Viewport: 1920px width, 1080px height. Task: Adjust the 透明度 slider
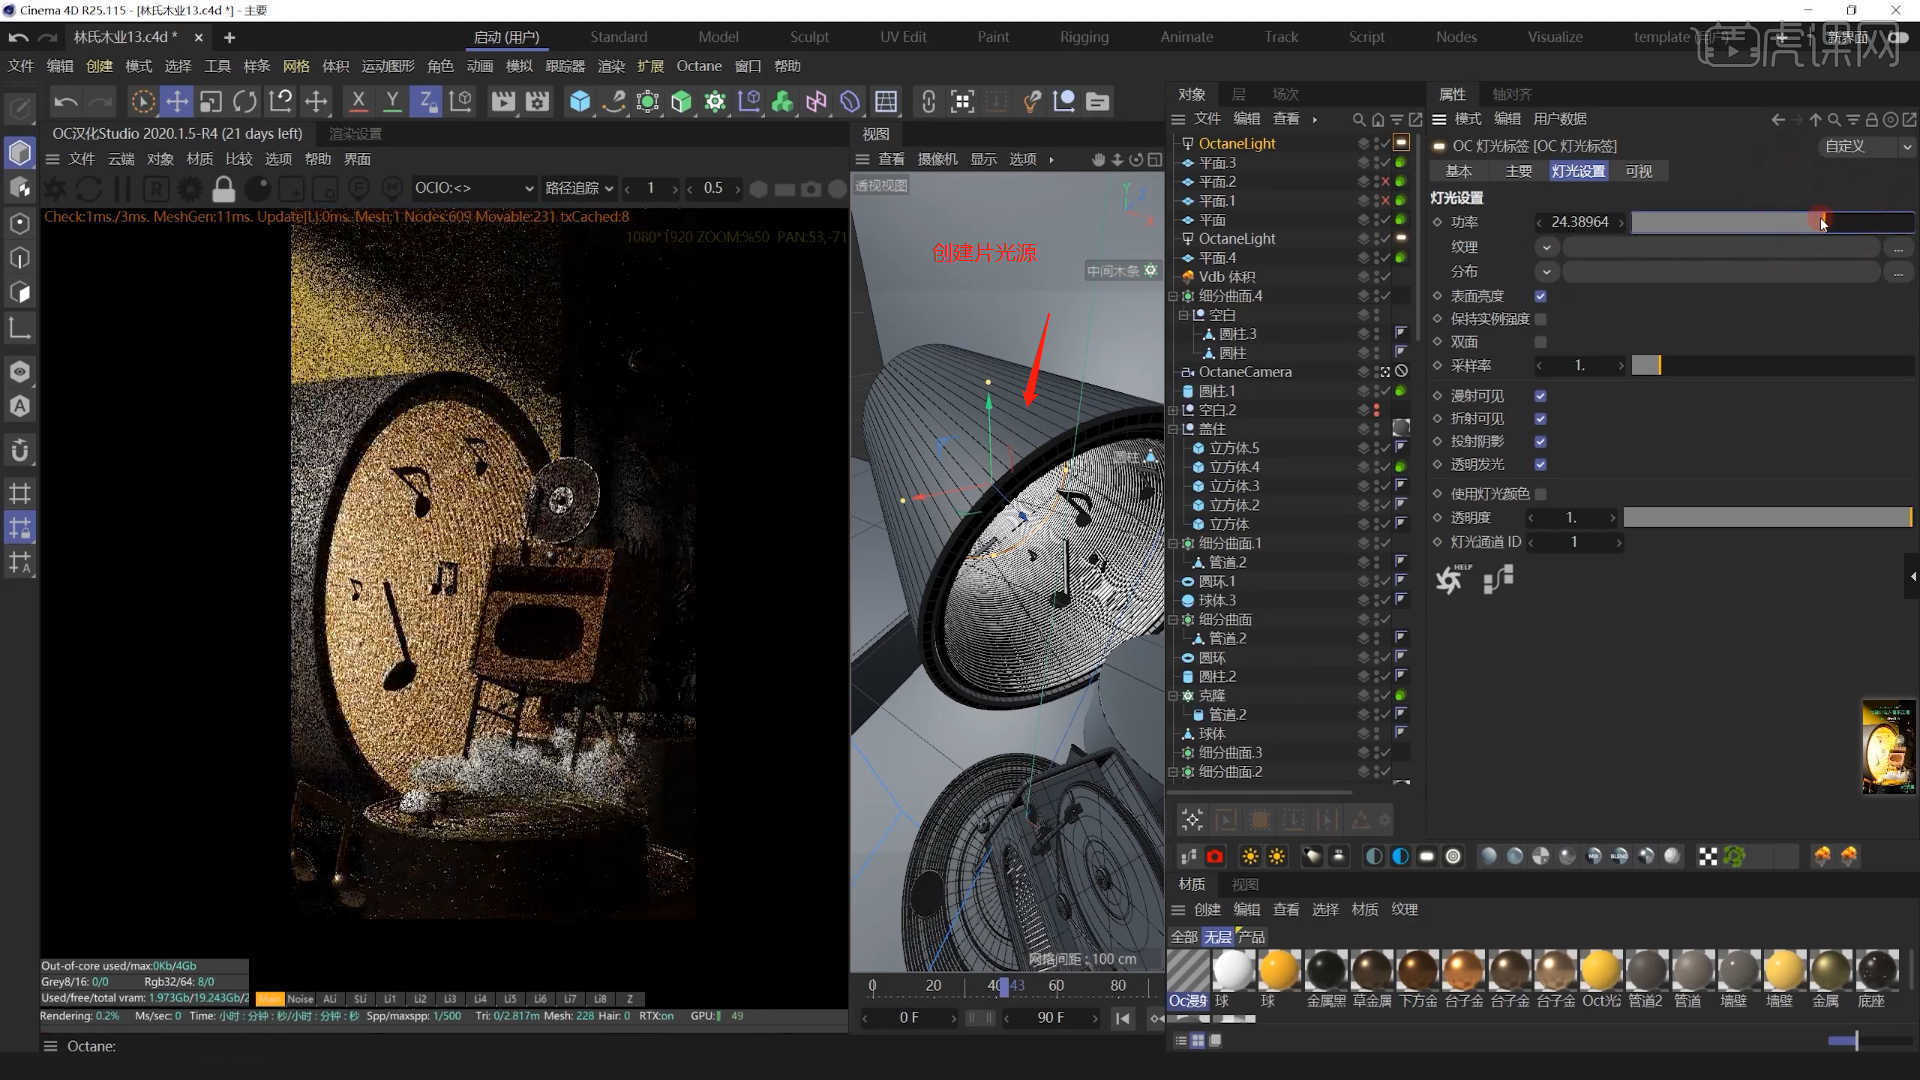[1767, 518]
